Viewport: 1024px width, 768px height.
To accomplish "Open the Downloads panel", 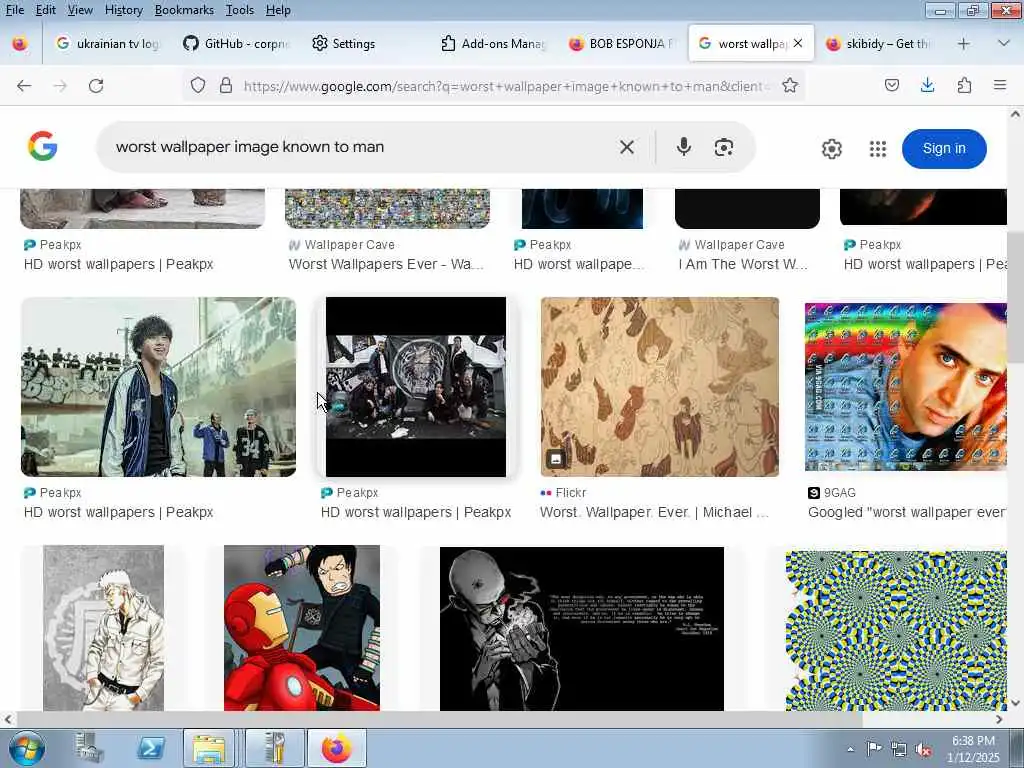I will pos(927,85).
